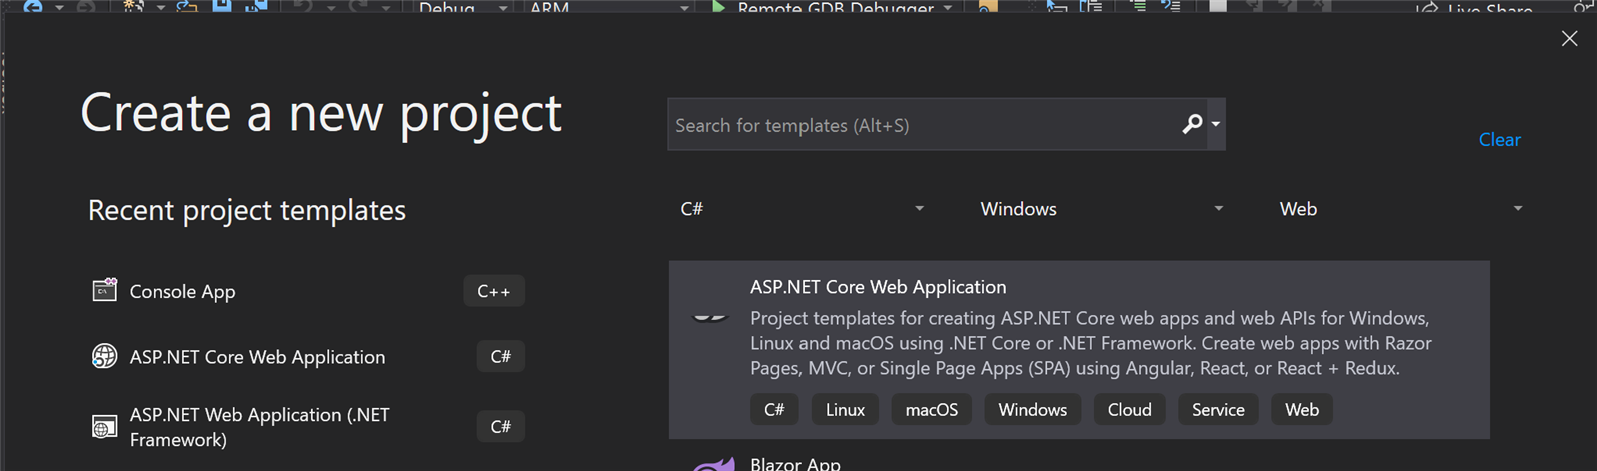
Task: Clear all filters with the Clear link
Action: (1499, 140)
